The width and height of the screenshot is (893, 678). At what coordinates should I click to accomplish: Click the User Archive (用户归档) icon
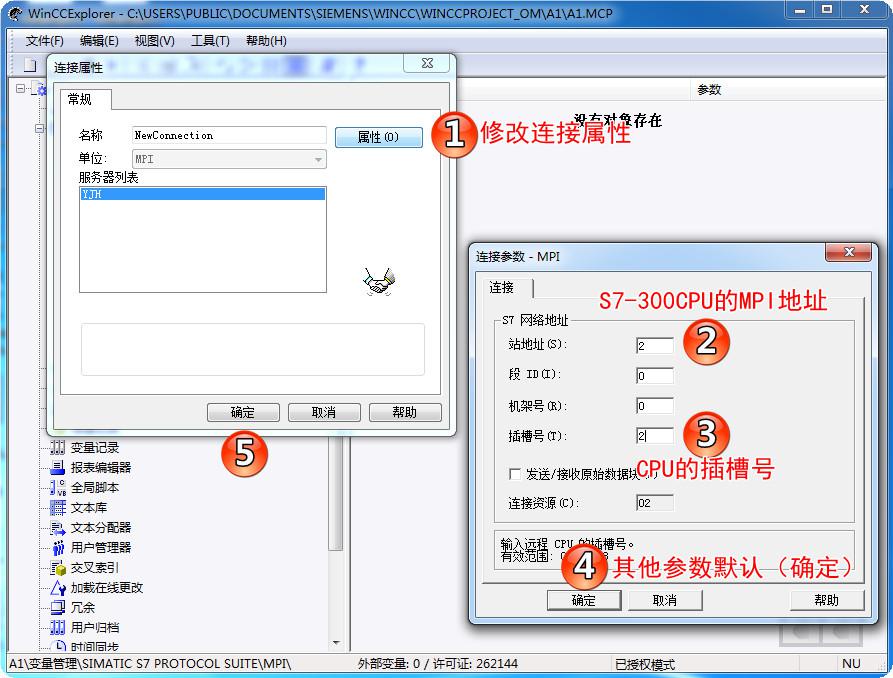click(57, 627)
